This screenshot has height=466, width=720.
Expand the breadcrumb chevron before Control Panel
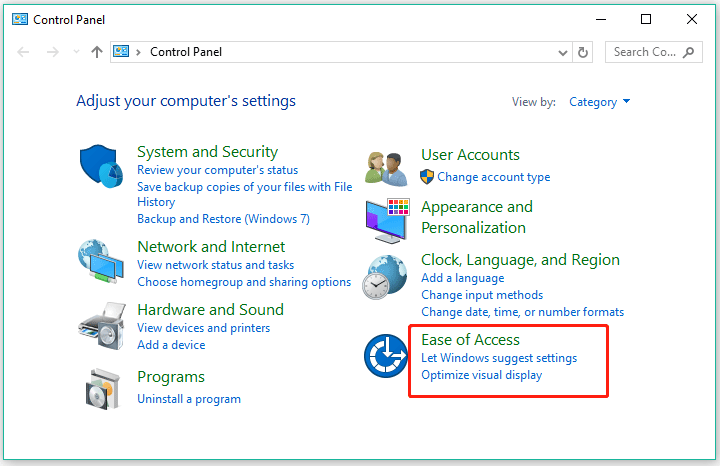[138, 52]
